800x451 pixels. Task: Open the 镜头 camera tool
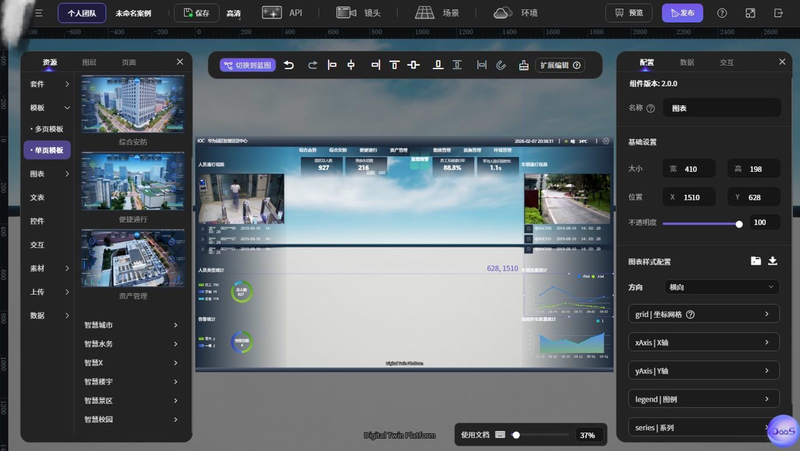pos(359,13)
